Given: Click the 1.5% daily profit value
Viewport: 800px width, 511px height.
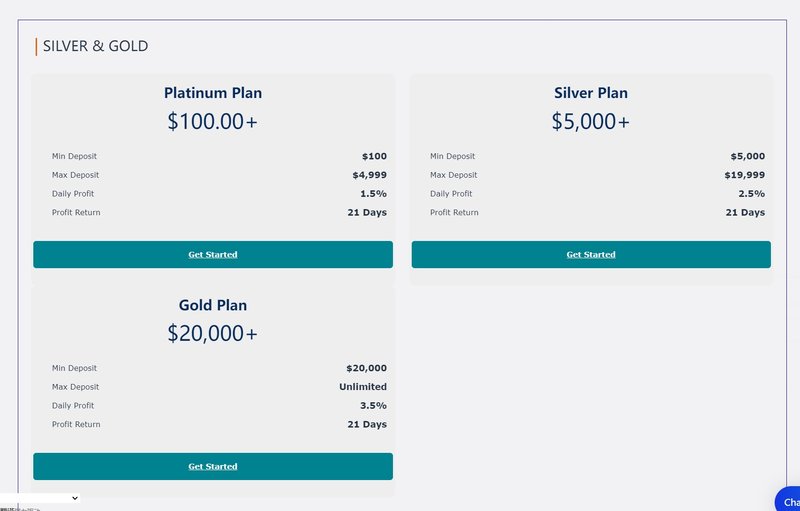Looking at the screenshot, I should coord(373,194).
